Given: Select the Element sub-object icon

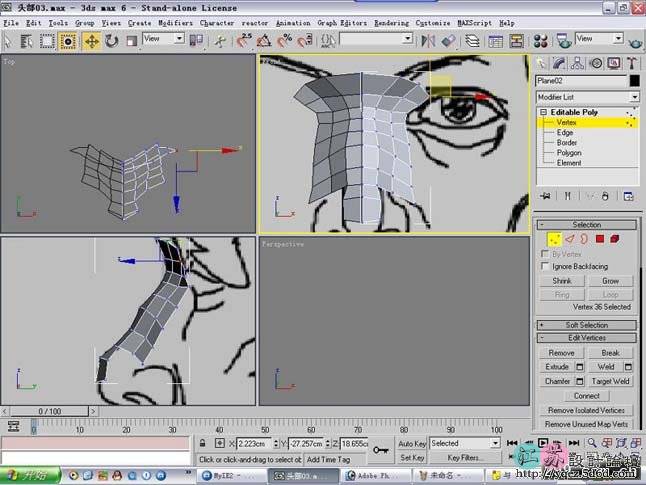Looking at the screenshot, I should (x=617, y=239).
